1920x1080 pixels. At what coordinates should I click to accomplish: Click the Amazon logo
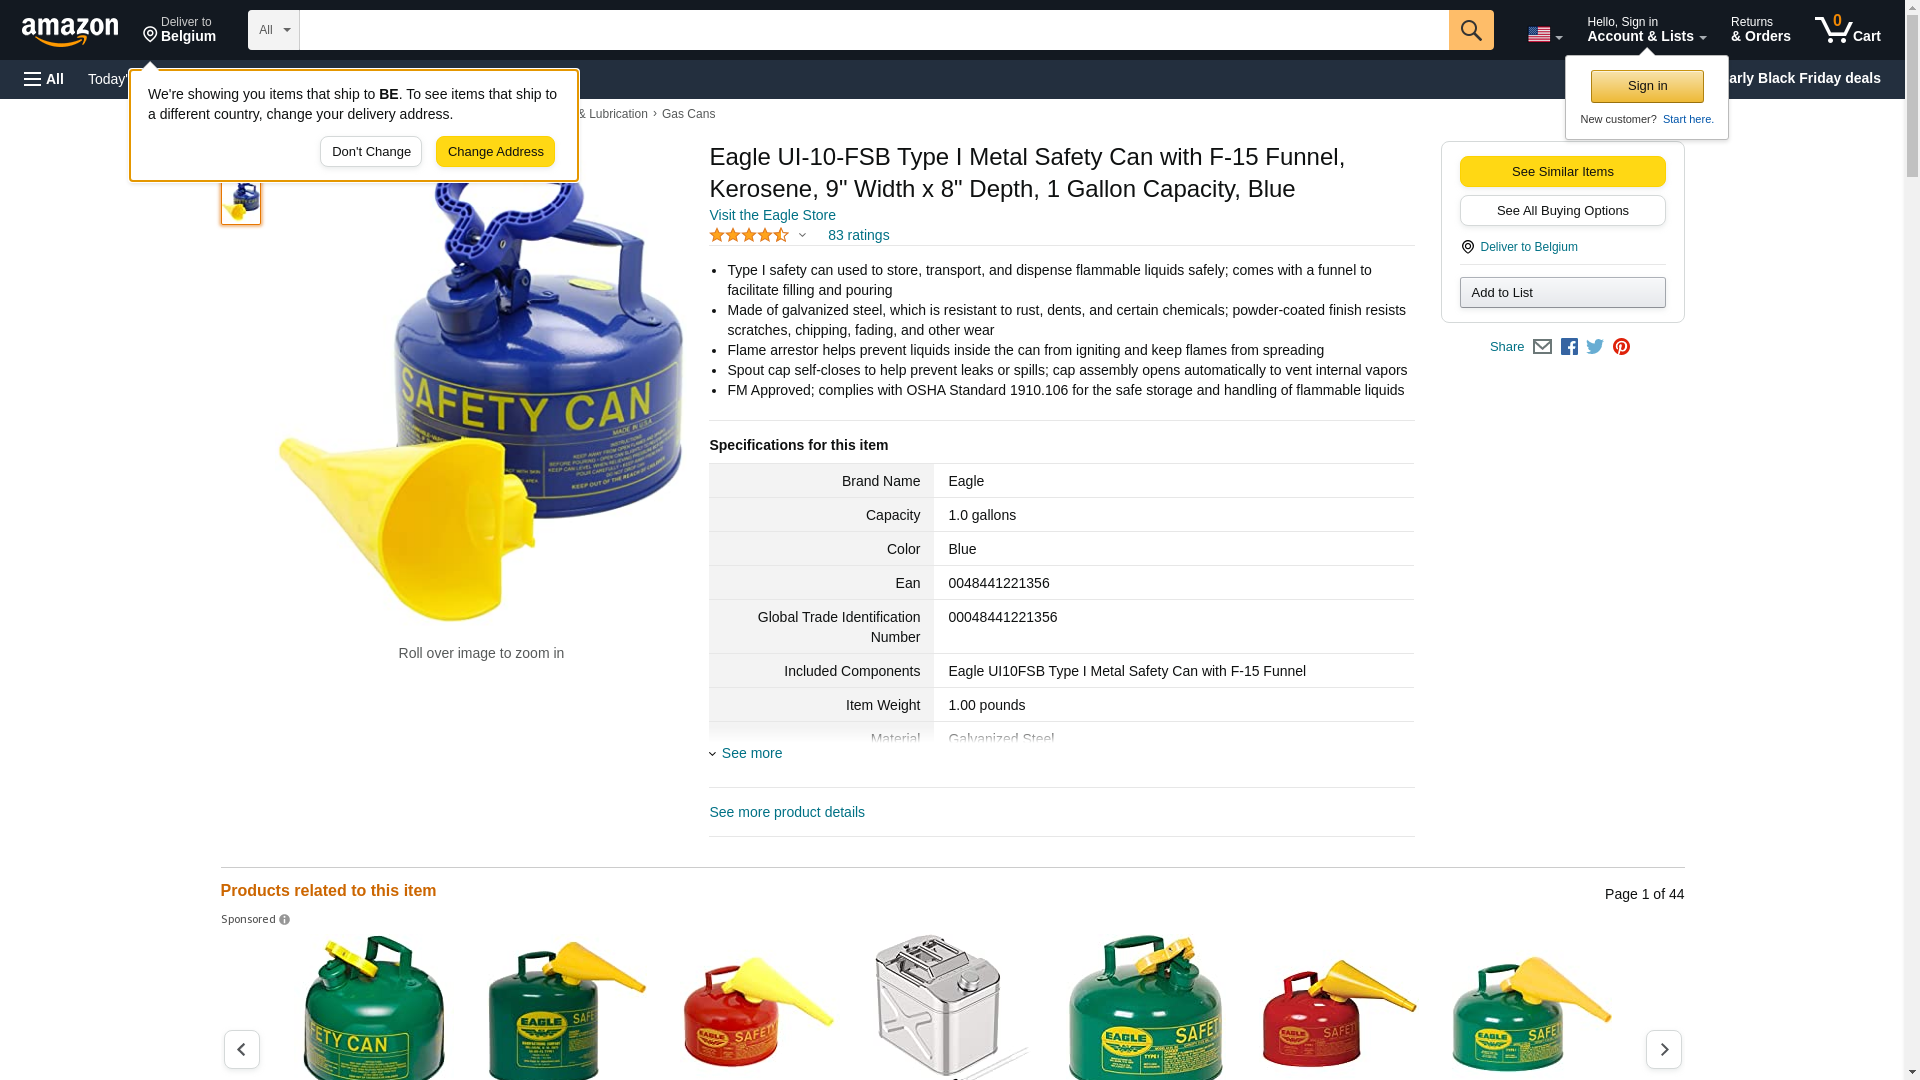click(x=70, y=31)
